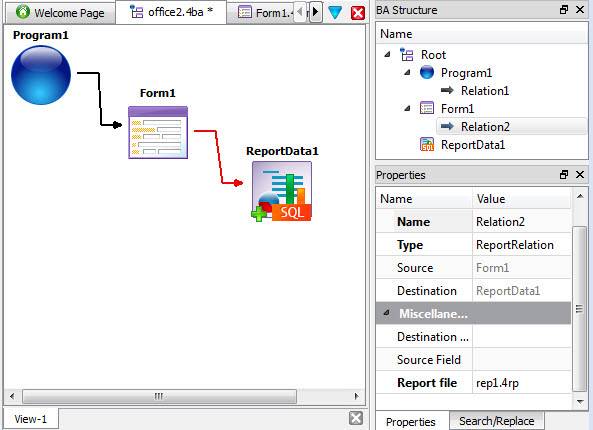Screen dimensions: 593x430
Task: Click the empty Source Field value cell
Action: (522, 360)
